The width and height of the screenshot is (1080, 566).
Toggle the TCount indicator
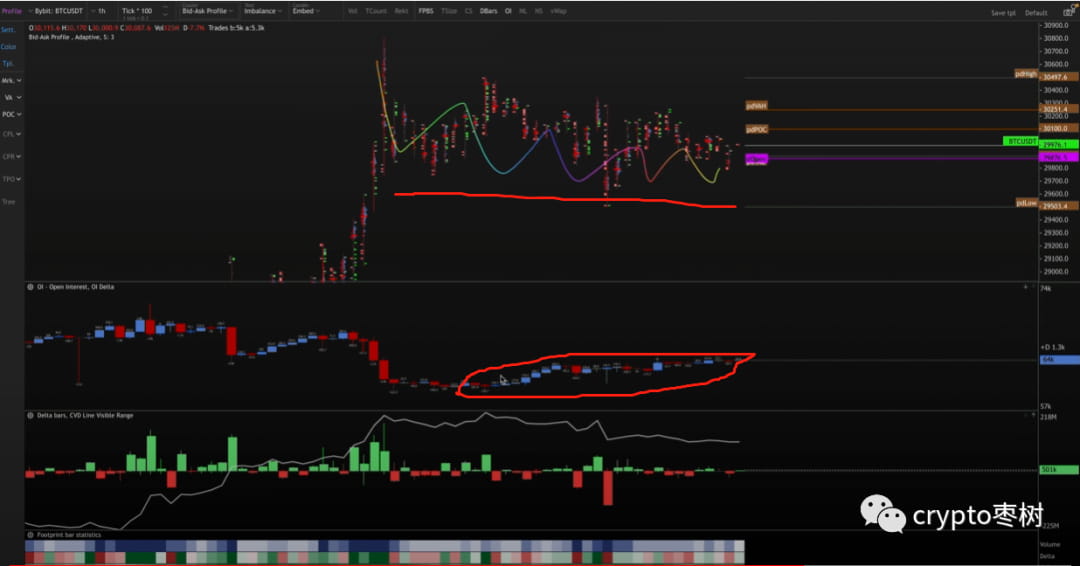[x=376, y=11]
